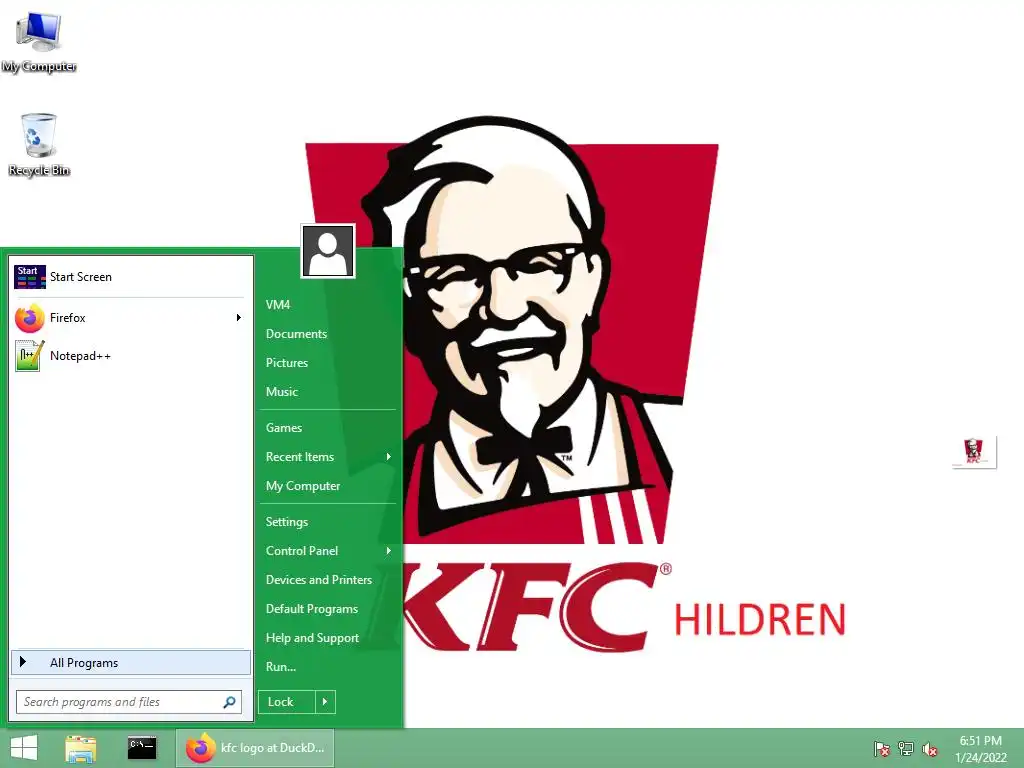Image resolution: width=1024 pixels, height=768 pixels.
Task: Open Pictures from the Start menu
Action: tap(287, 363)
